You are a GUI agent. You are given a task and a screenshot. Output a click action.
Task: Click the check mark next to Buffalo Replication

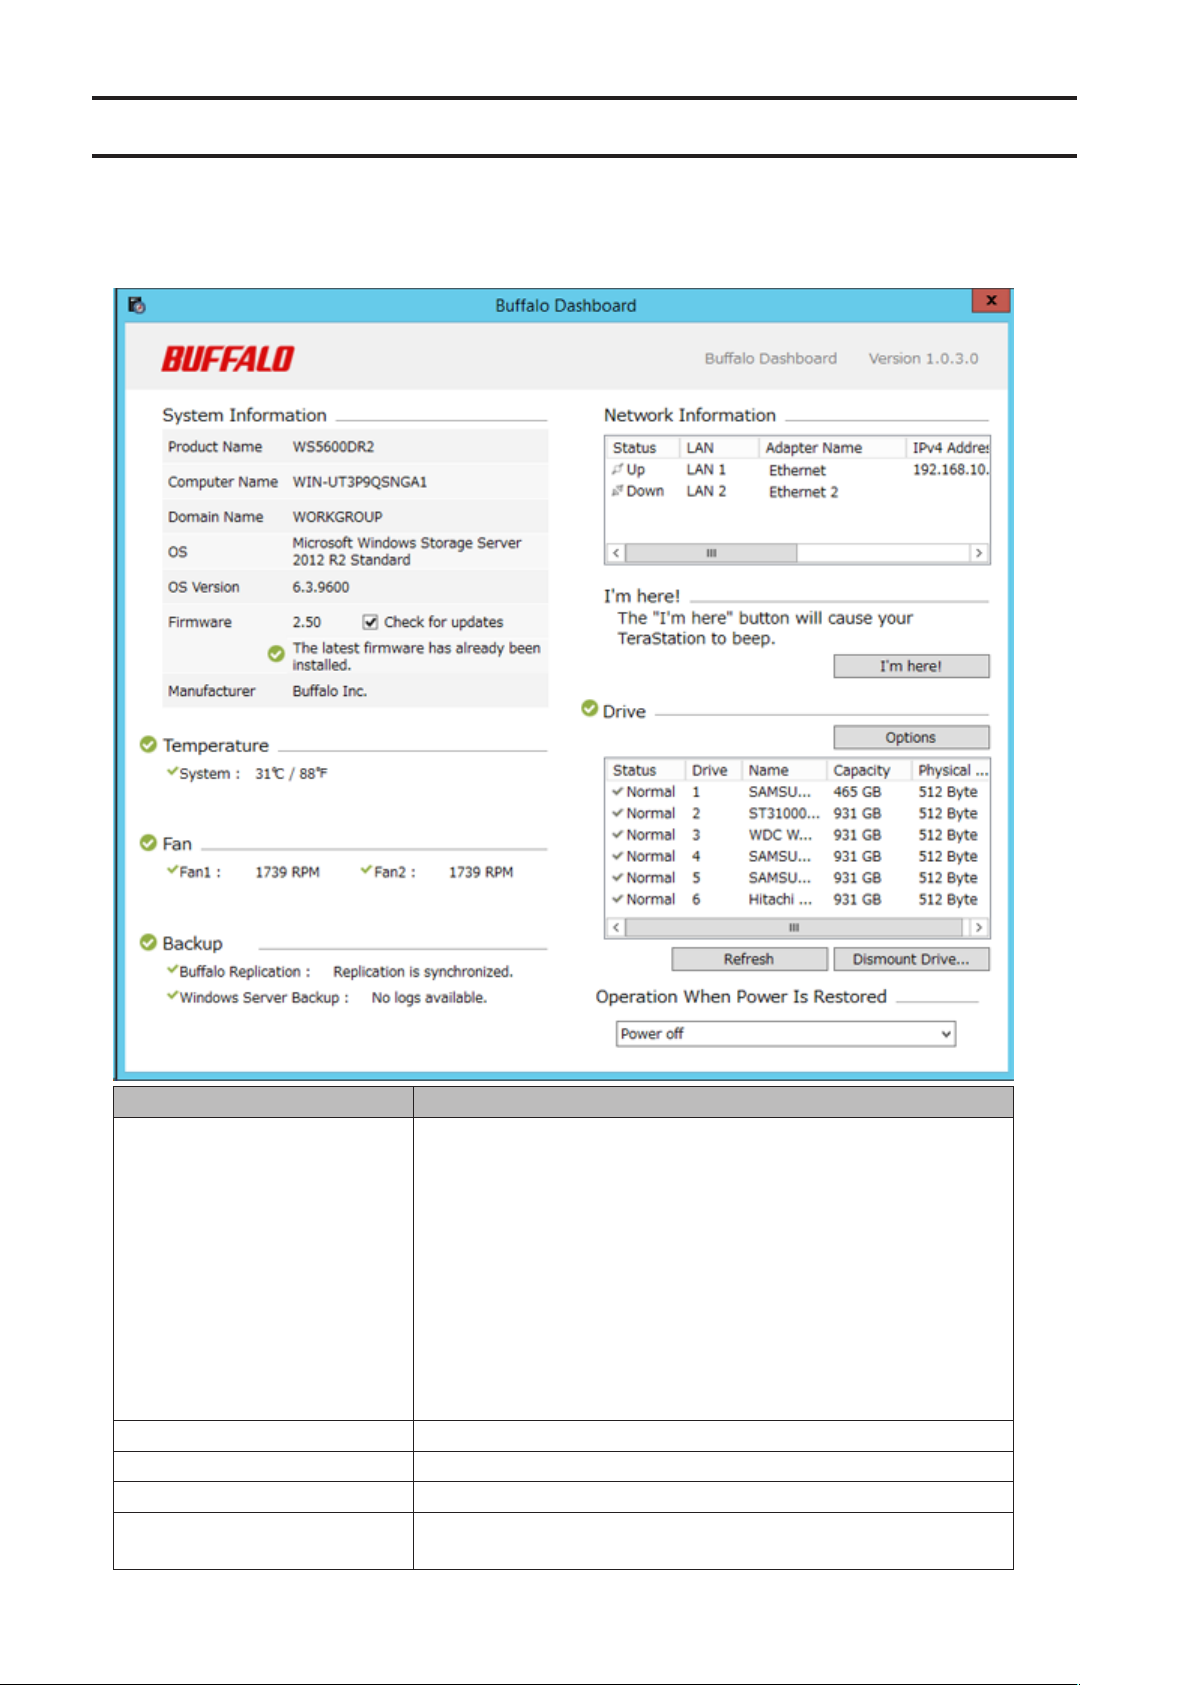172,970
